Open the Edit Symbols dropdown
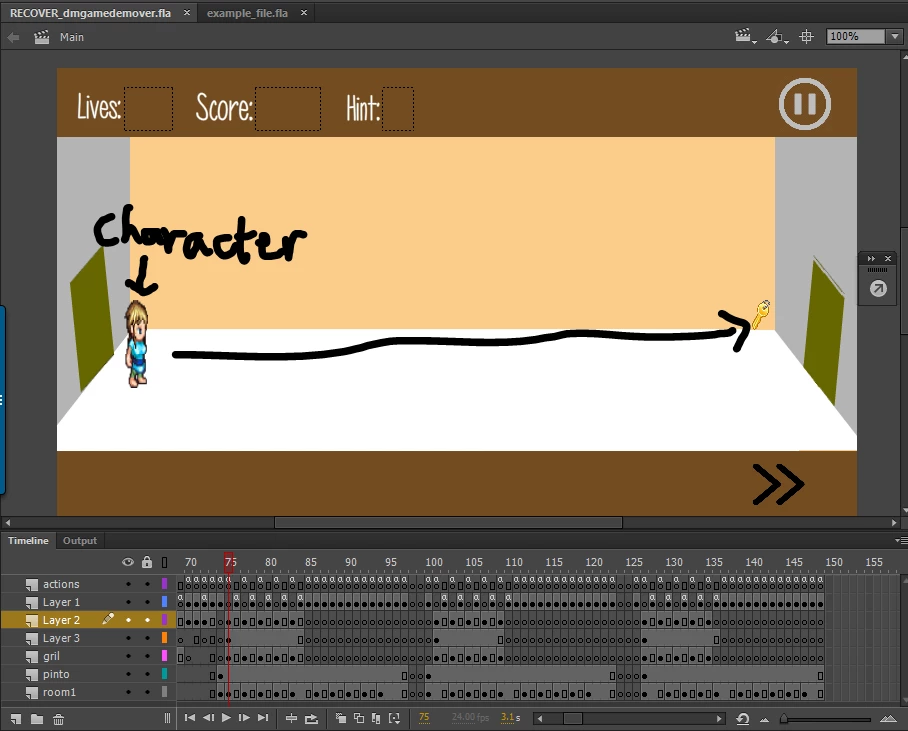 pyautogui.click(x=777, y=36)
